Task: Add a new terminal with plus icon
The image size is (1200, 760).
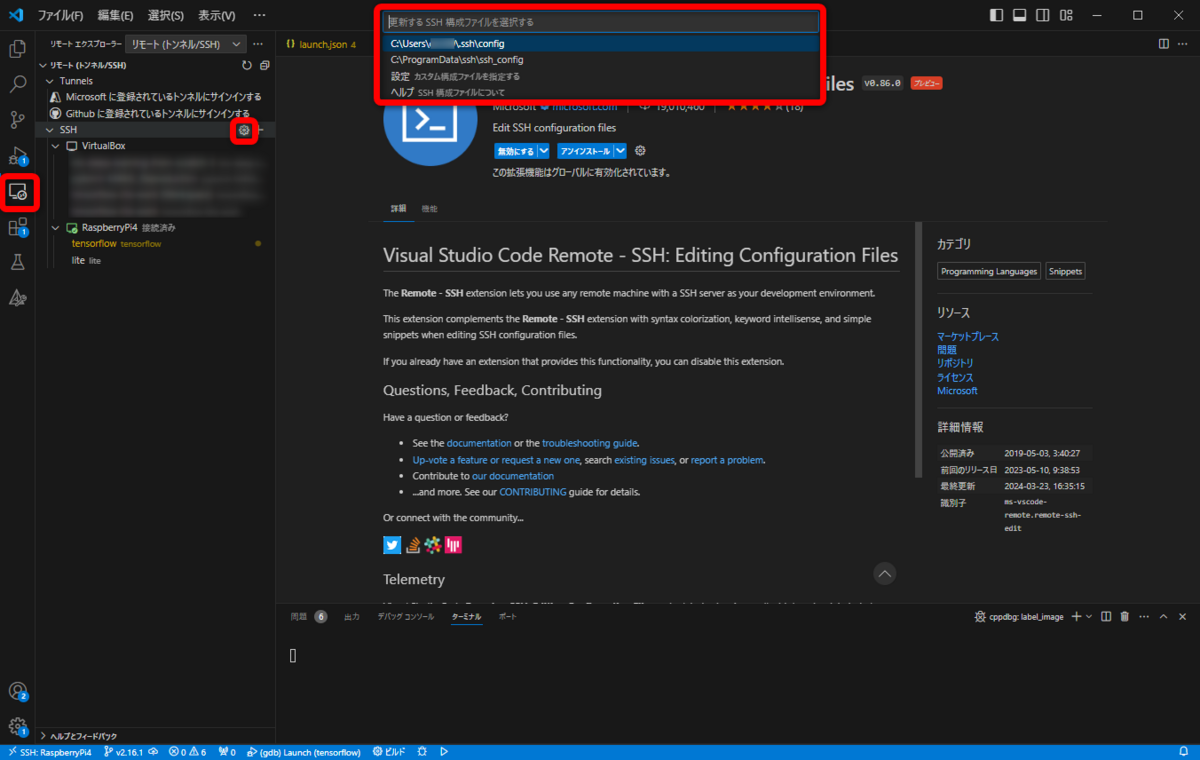Action: [1077, 617]
